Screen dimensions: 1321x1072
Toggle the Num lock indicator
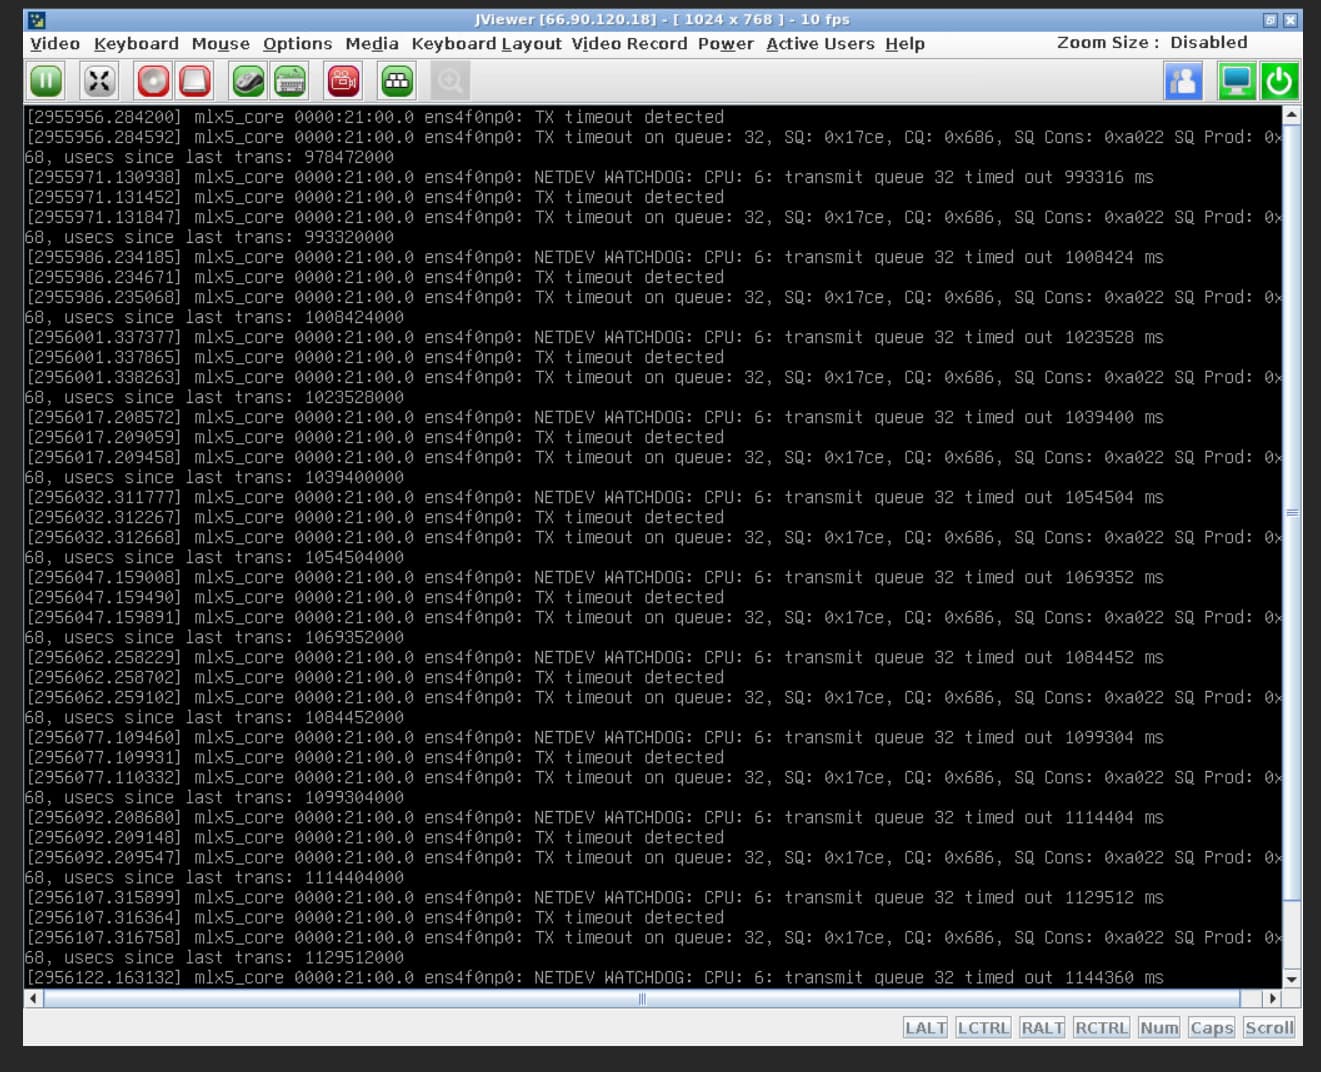pos(1159,1028)
